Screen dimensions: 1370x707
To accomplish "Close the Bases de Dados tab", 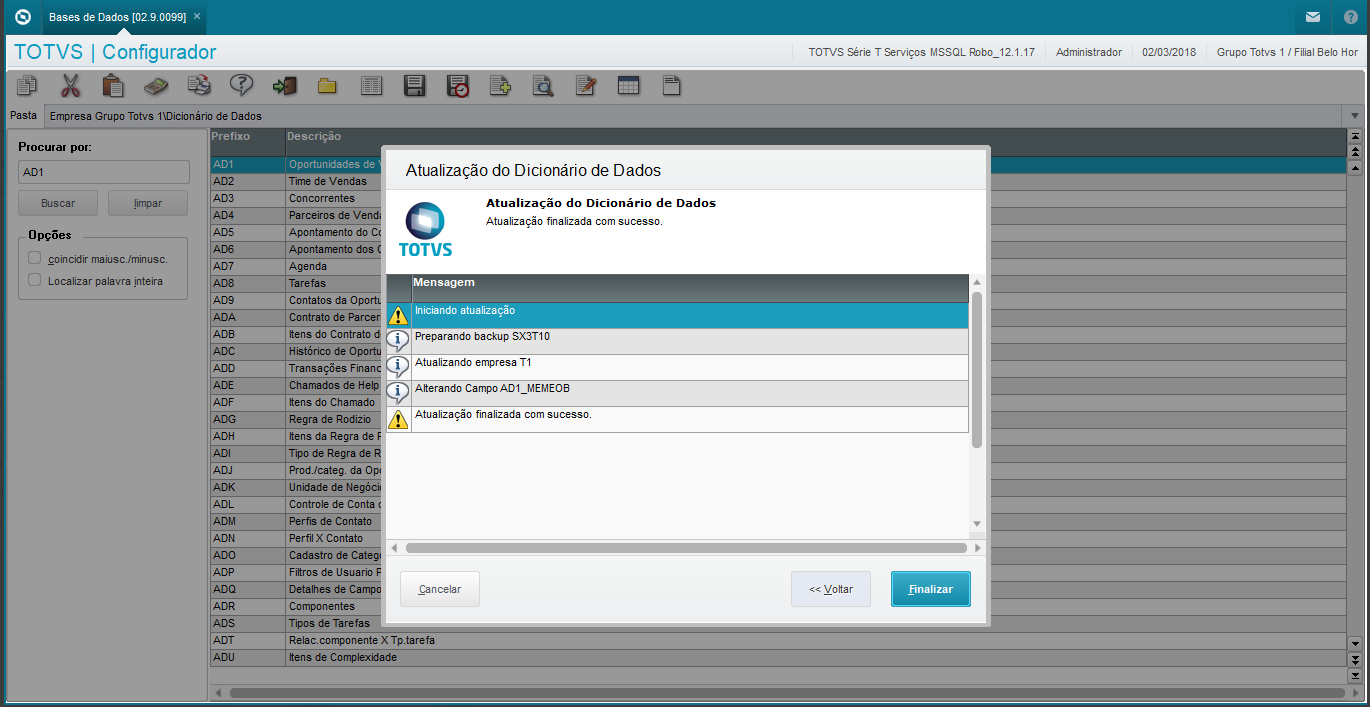I will coord(197,17).
